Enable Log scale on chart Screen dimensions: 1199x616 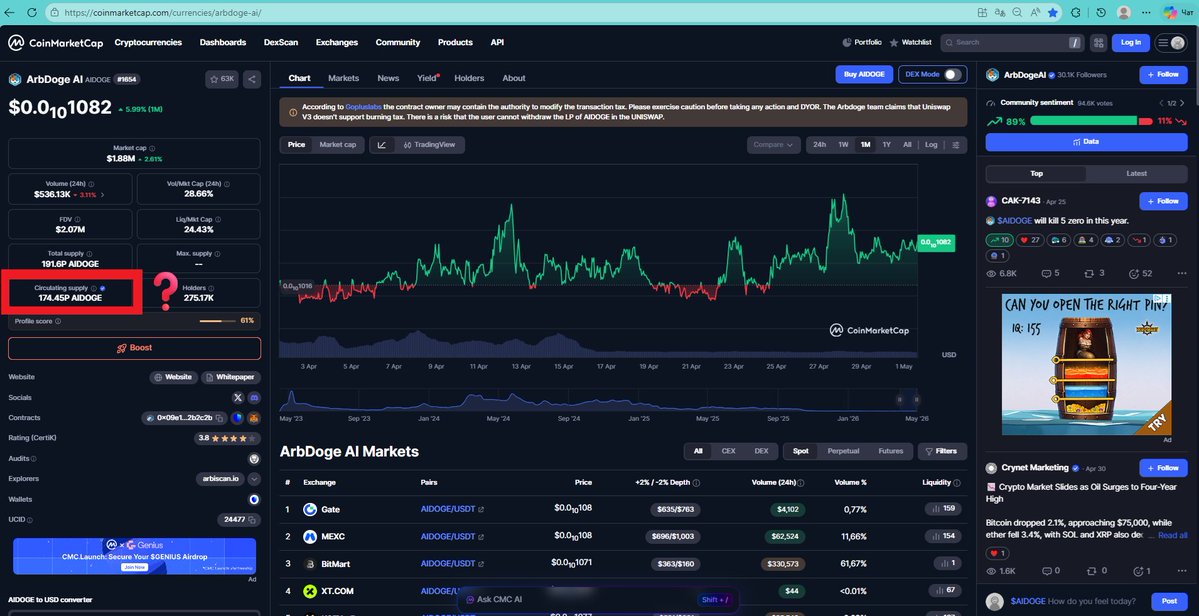[x=931, y=144]
